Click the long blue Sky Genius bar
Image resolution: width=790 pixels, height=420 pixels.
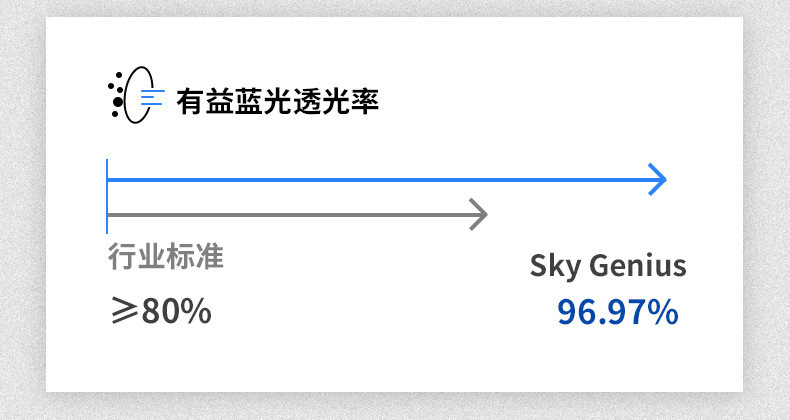[380, 180]
